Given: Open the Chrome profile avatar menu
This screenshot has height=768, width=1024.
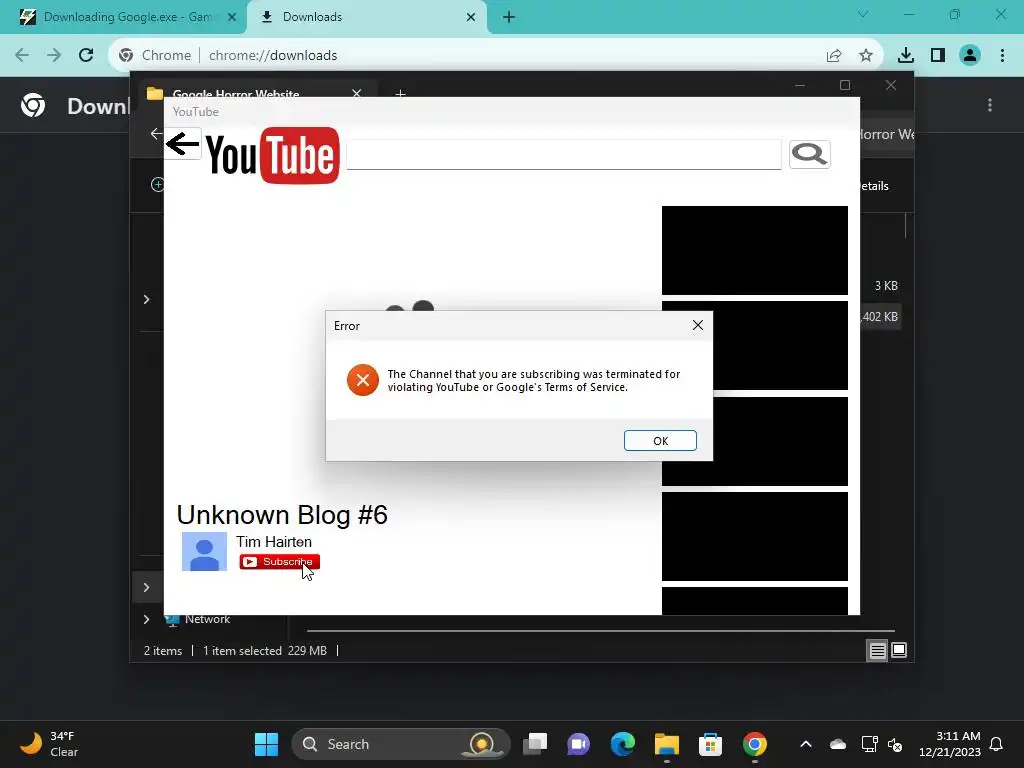Looking at the screenshot, I should coord(970,56).
